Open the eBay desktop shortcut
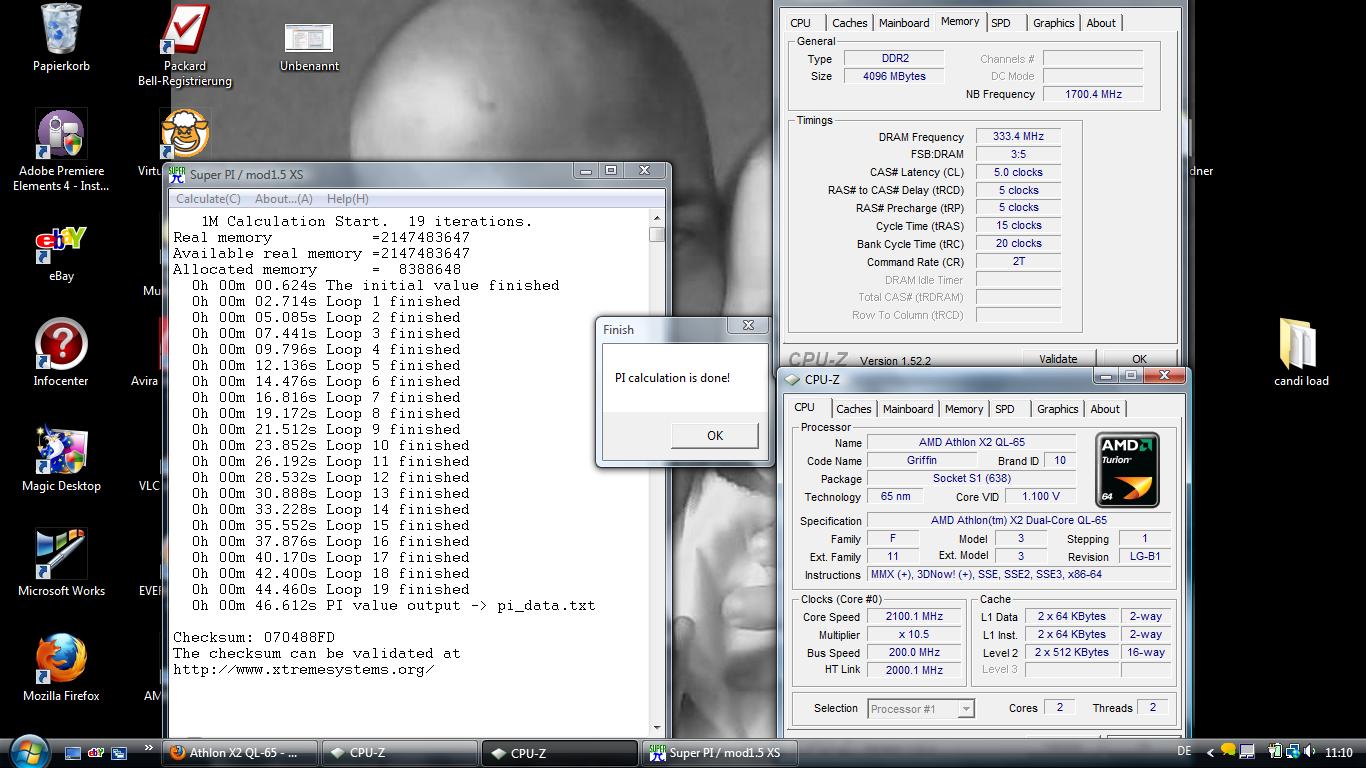 point(61,253)
